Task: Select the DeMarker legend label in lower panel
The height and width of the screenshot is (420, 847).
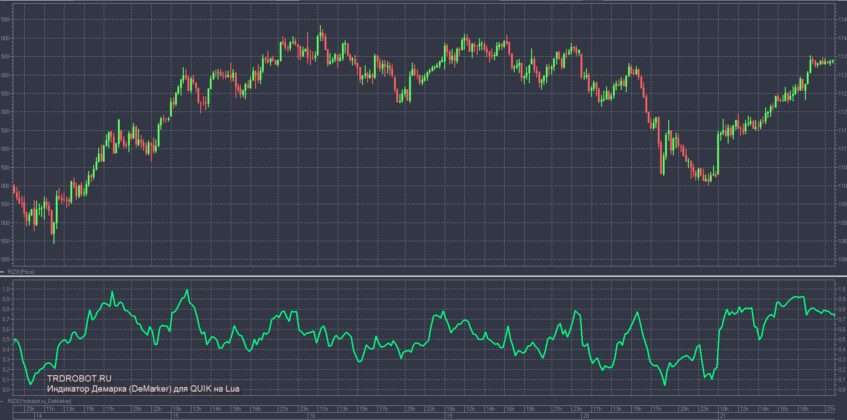Action: 32,402
